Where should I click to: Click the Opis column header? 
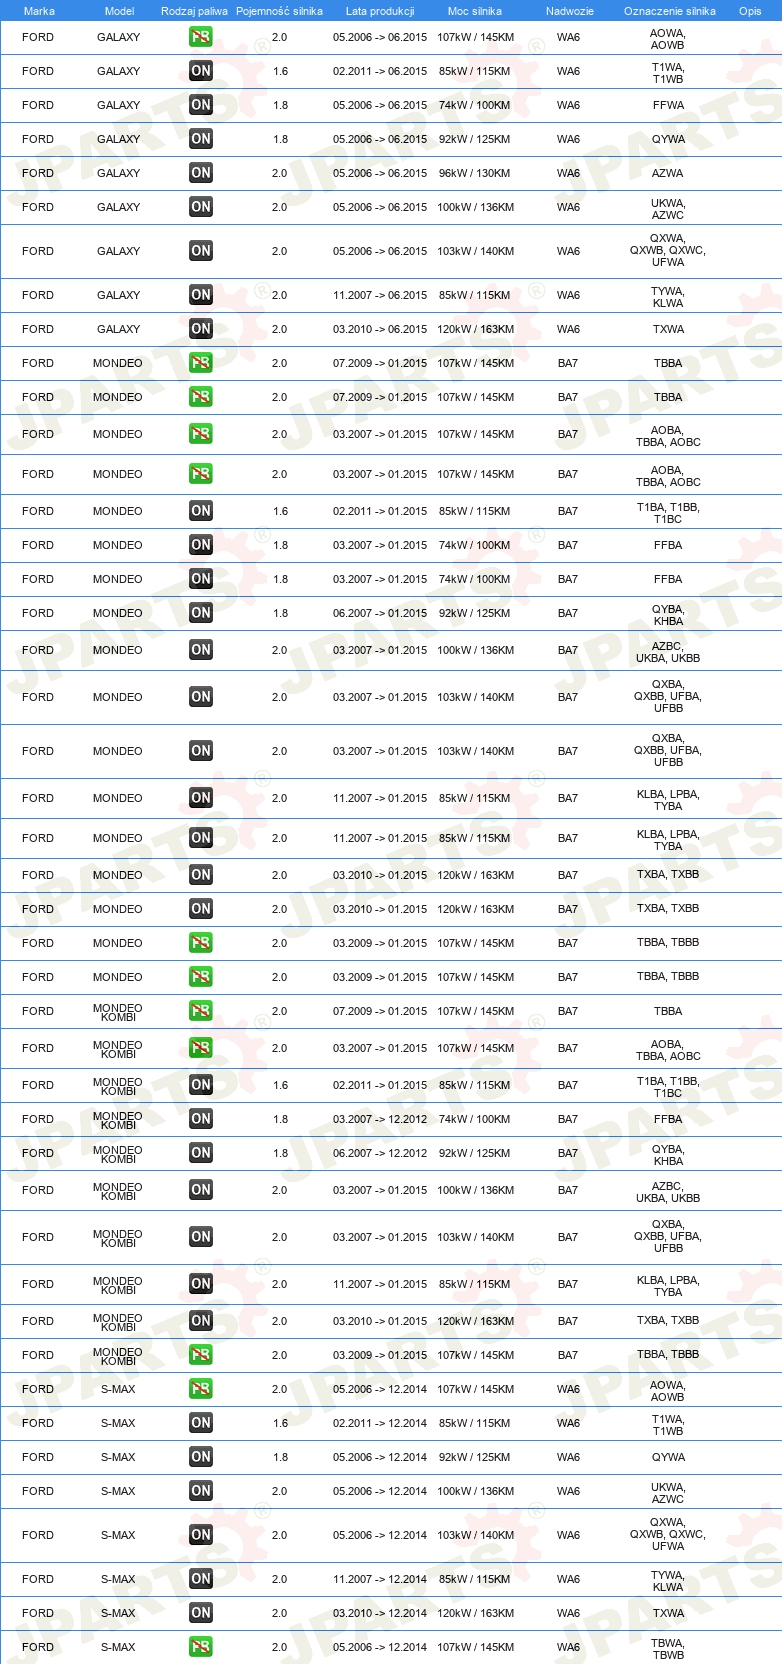coord(750,11)
